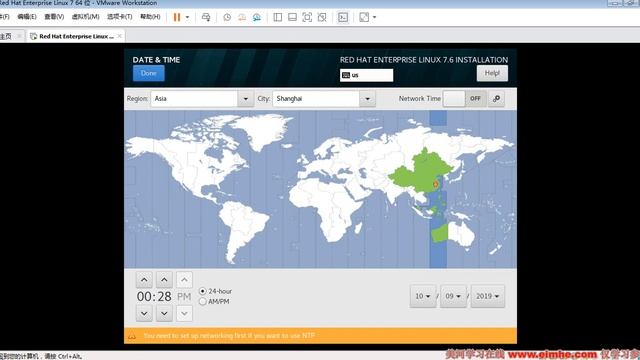The height and width of the screenshot is (360, 640).
Task: Increase minutes with the up arrow
Action: [164, 280]
